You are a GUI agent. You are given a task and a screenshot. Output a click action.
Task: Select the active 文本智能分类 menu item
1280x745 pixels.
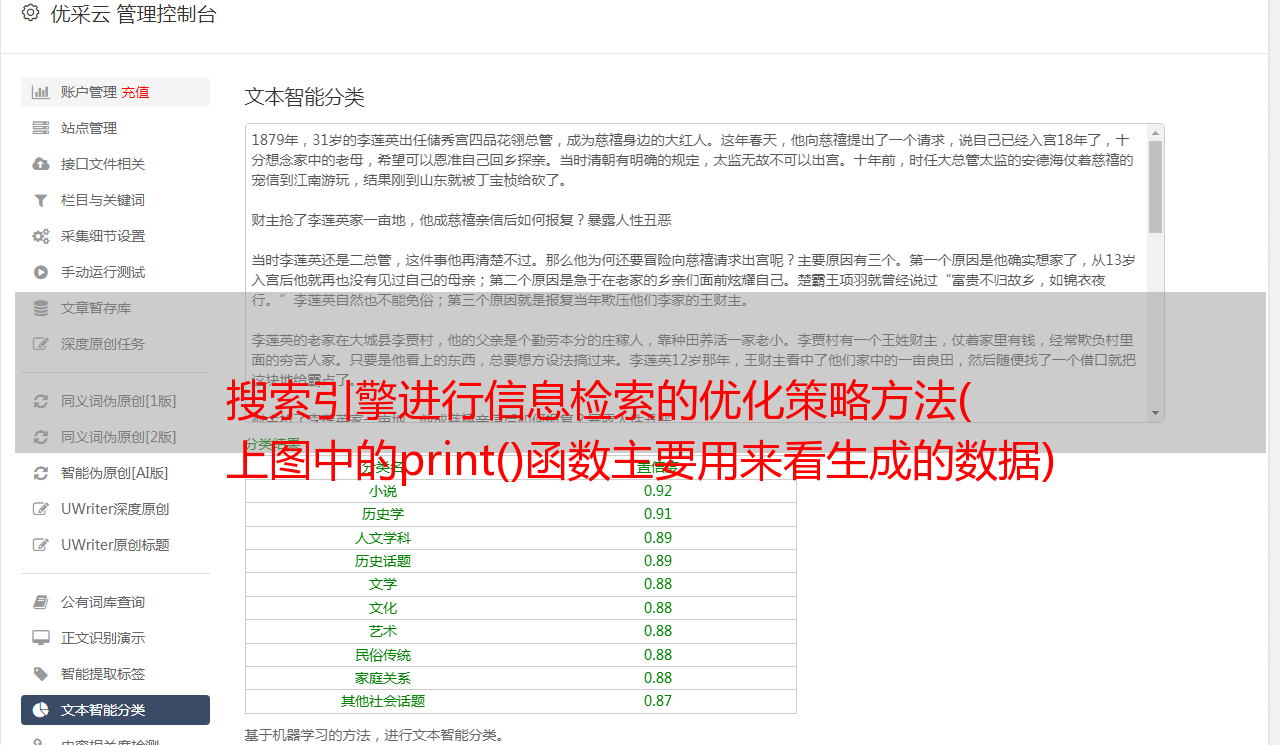tap(115, 710)
